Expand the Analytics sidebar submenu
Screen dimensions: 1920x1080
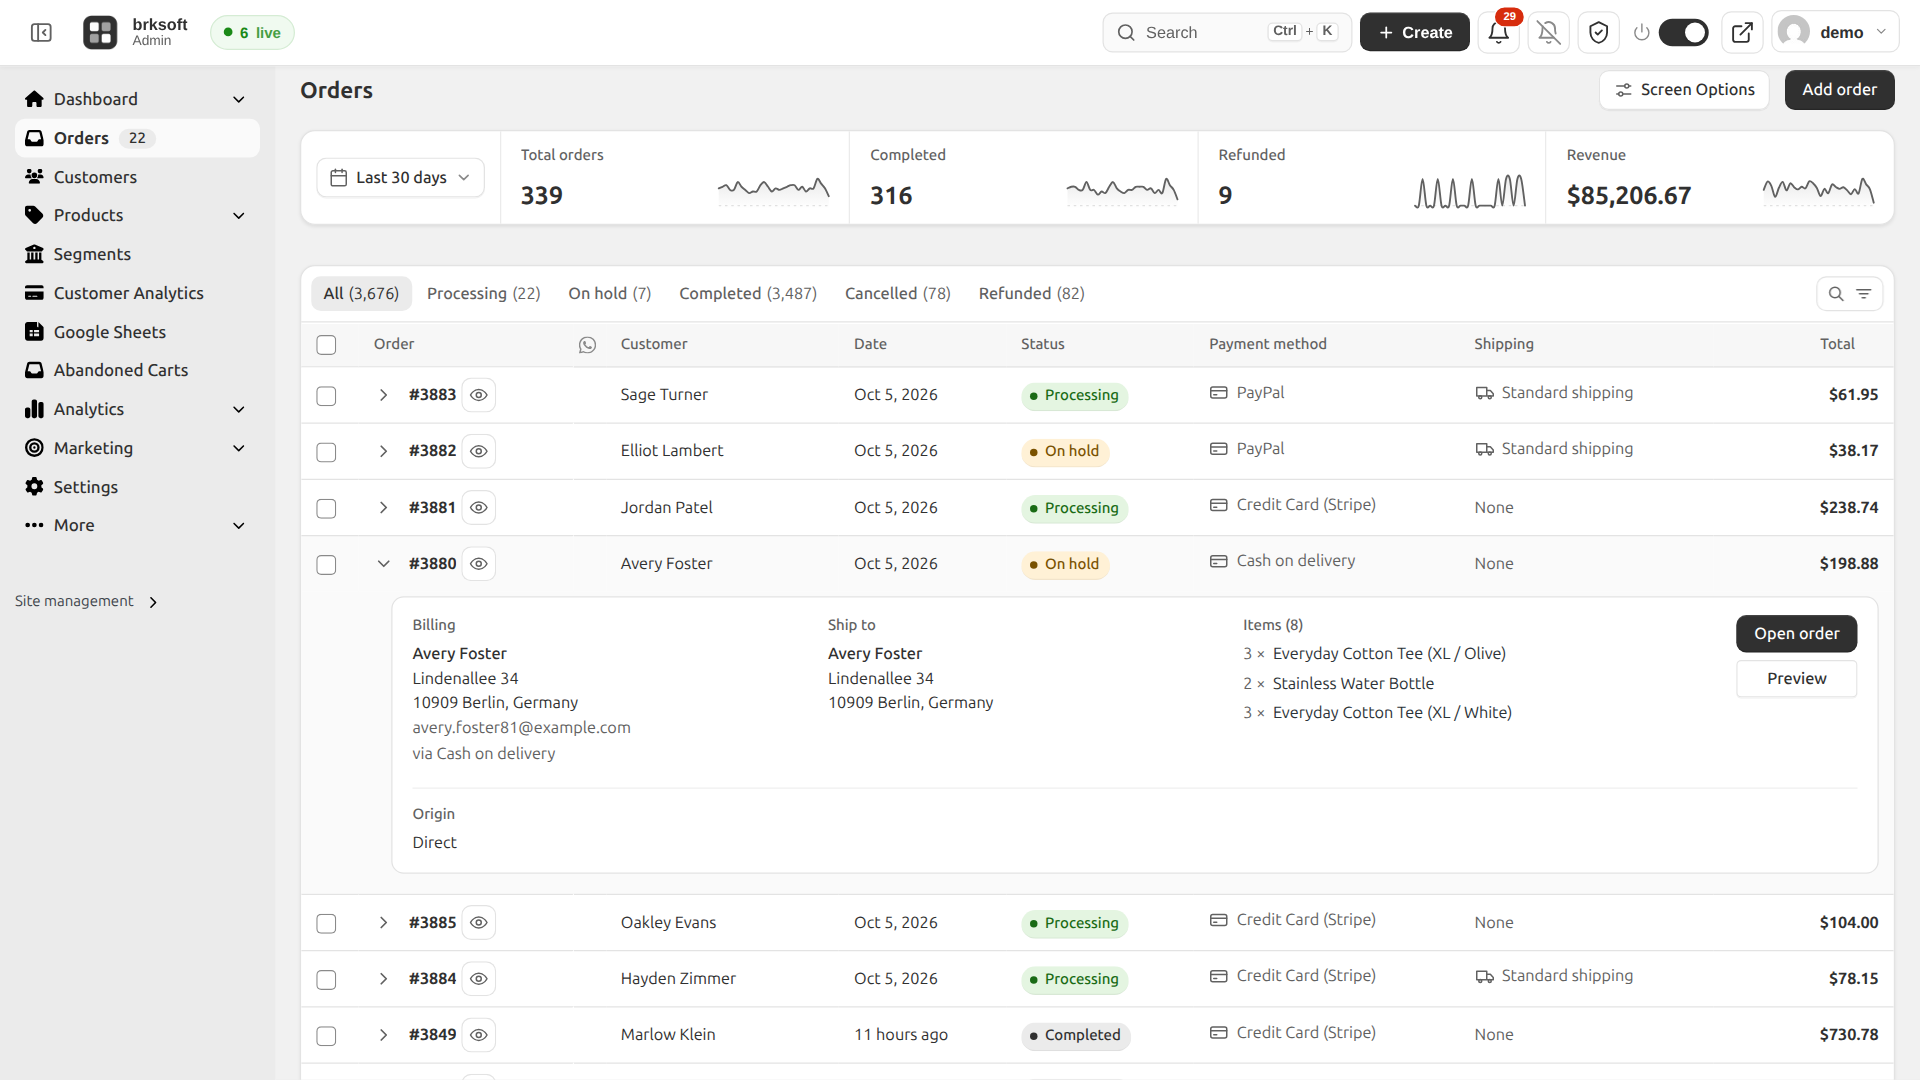(238, 410)
